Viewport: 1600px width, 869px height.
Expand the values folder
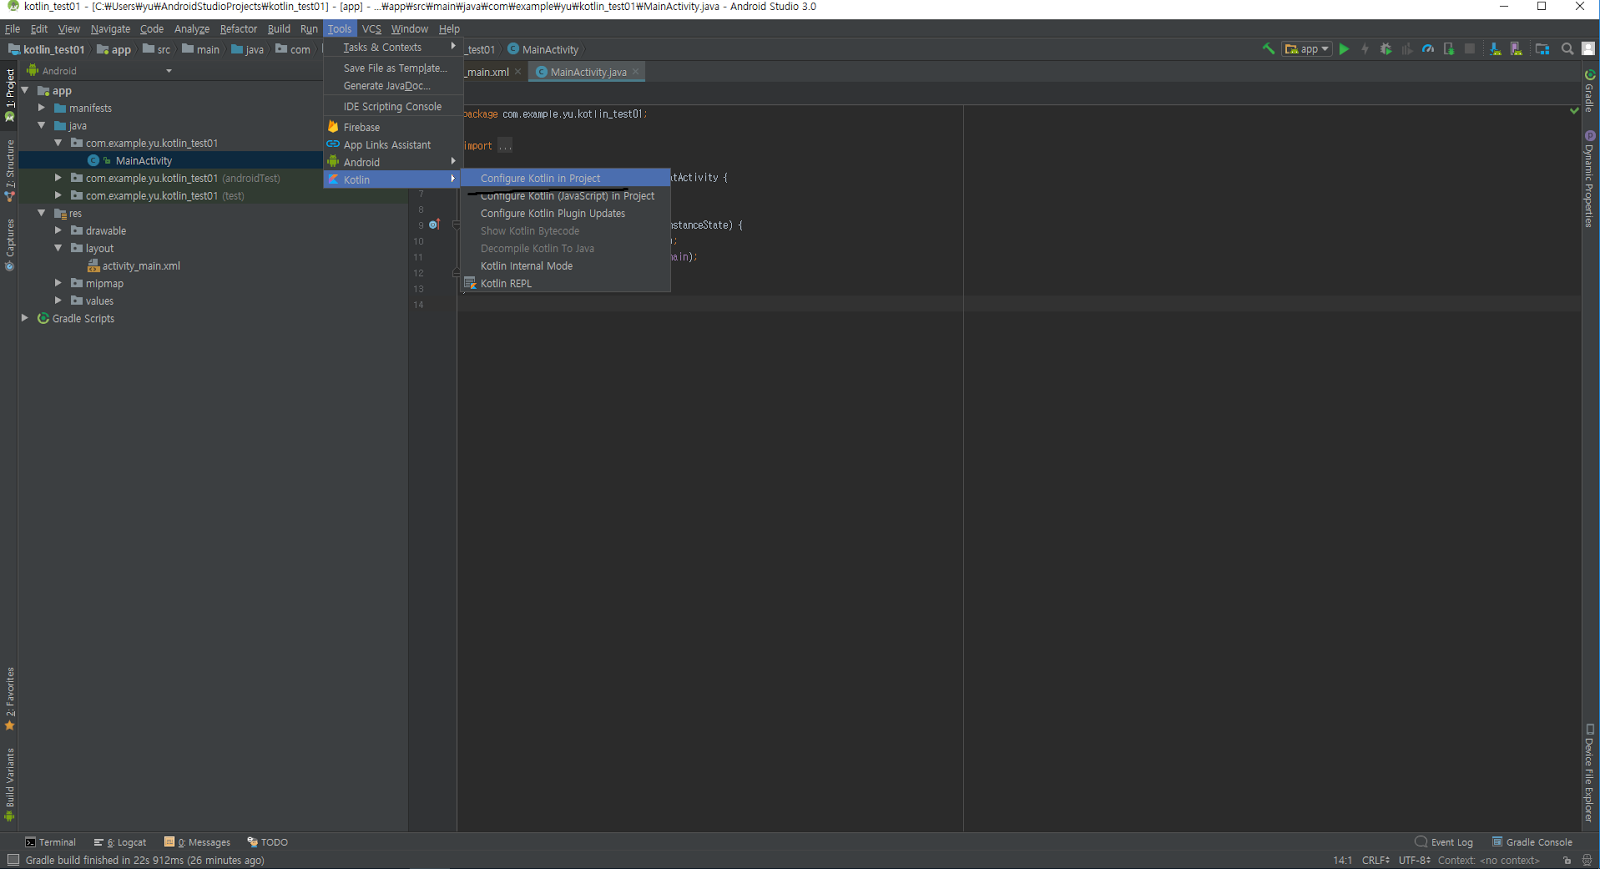coord(58,301)
